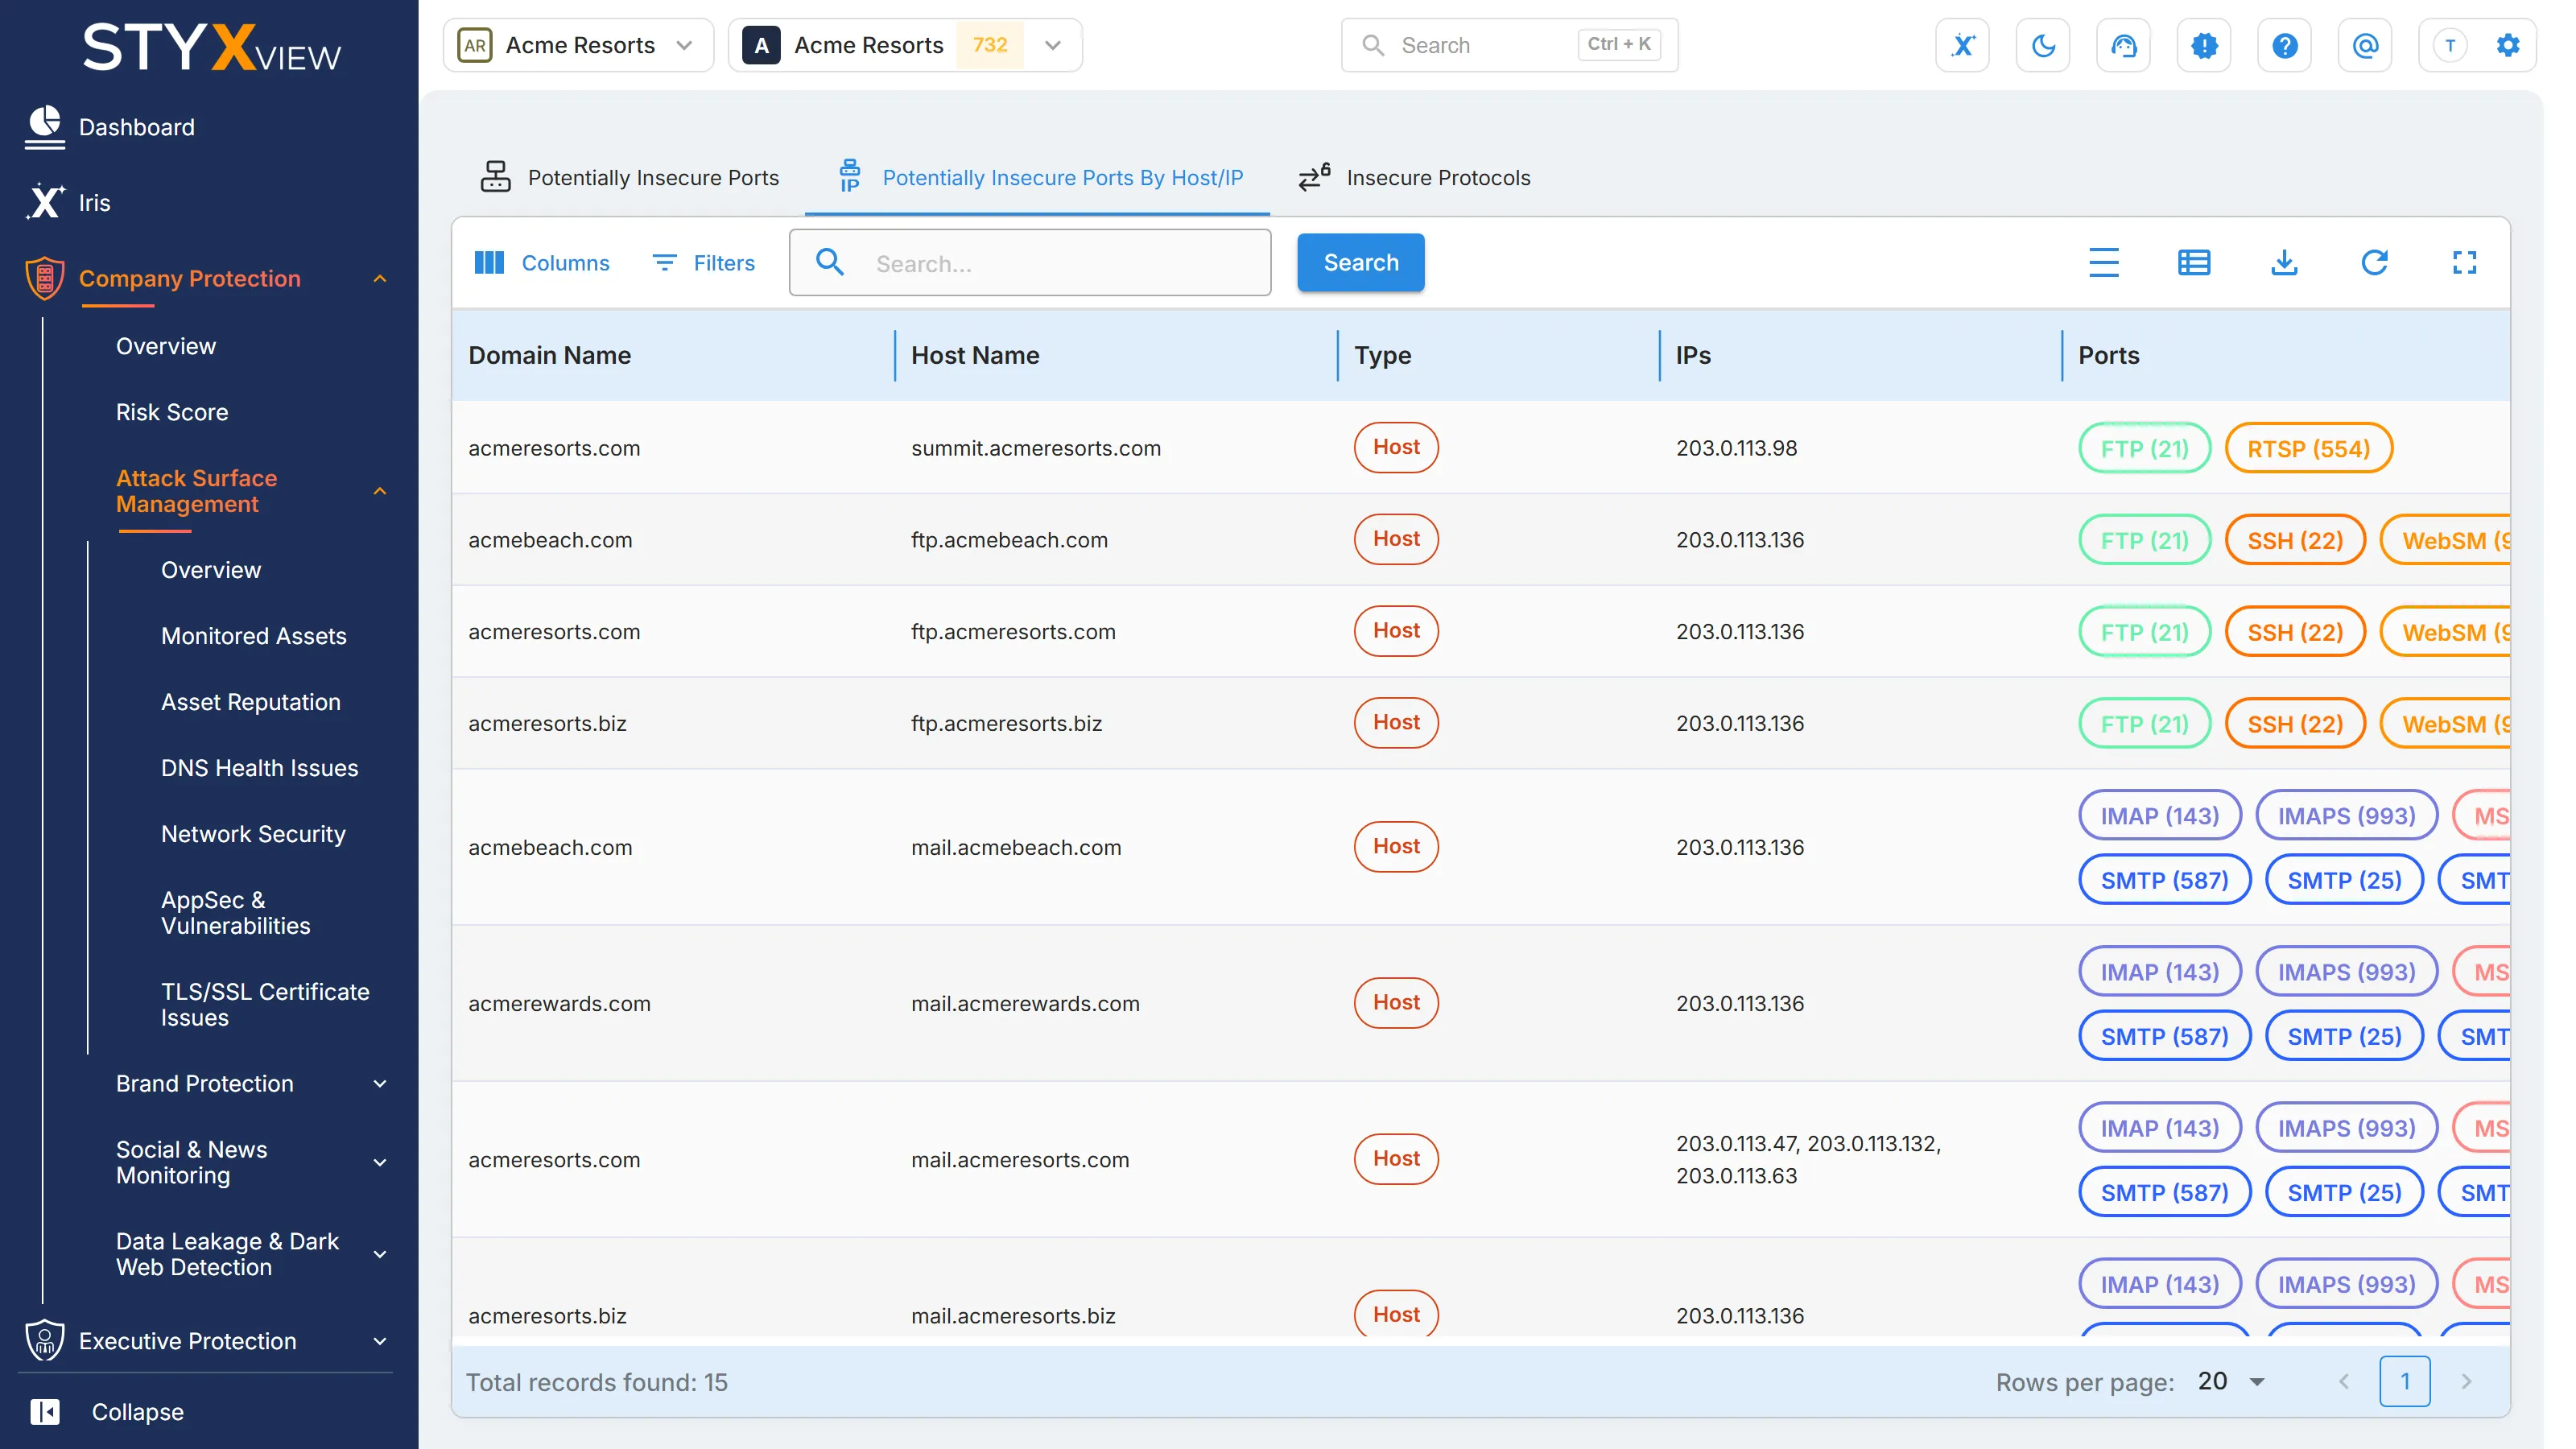Viewport: 2576px width, 1449px height.
Task: Toggle dark mode moon icon
Action: point(2043,45)
